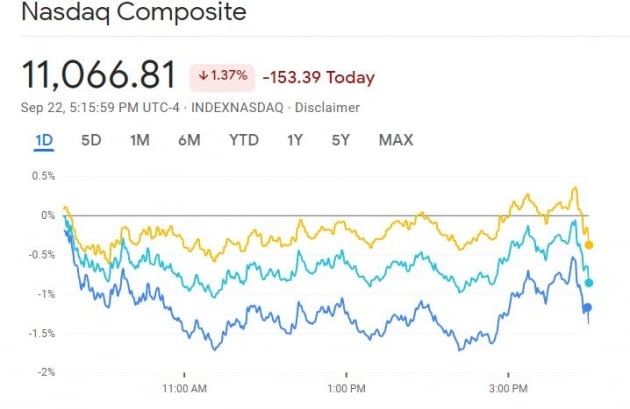Click the teal line end dot
630x409 pixels.
coord(589,283)
